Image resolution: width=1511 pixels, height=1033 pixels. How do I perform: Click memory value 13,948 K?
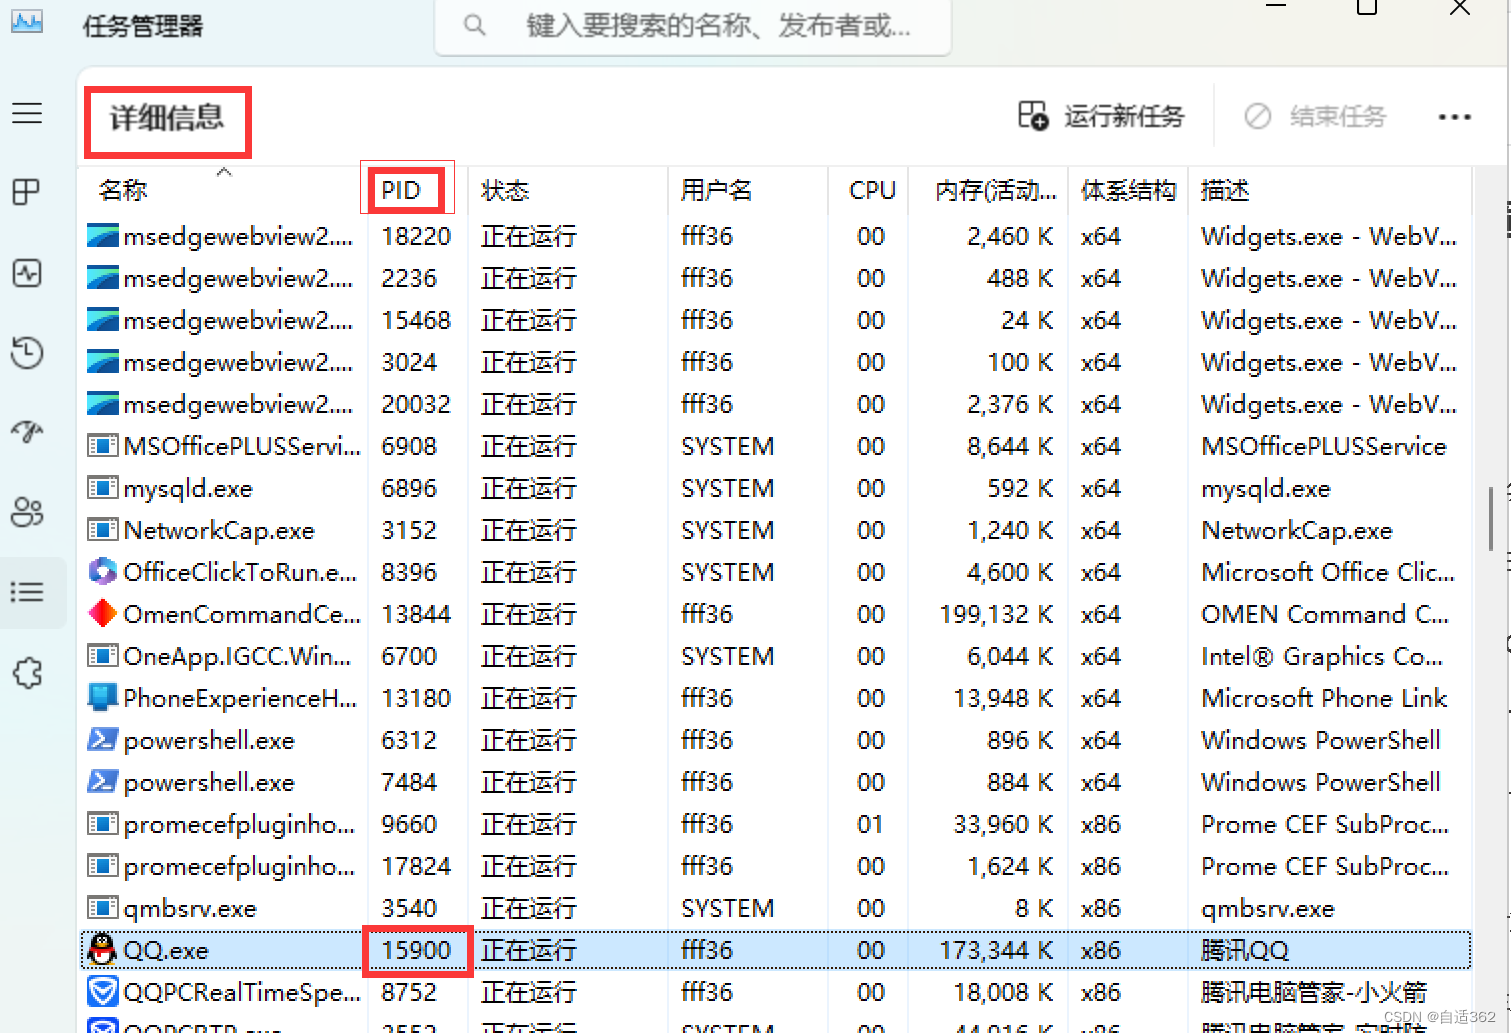tap(1003, 698)
